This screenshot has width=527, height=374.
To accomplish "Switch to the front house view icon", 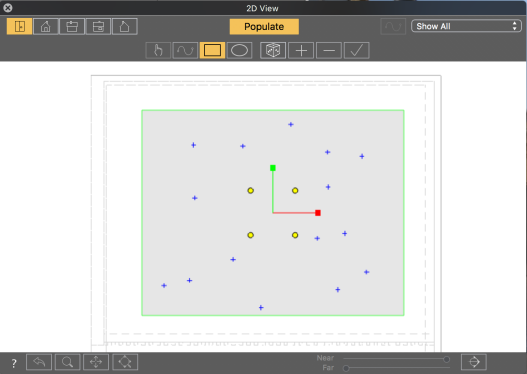I will click(x=46, y=27).
